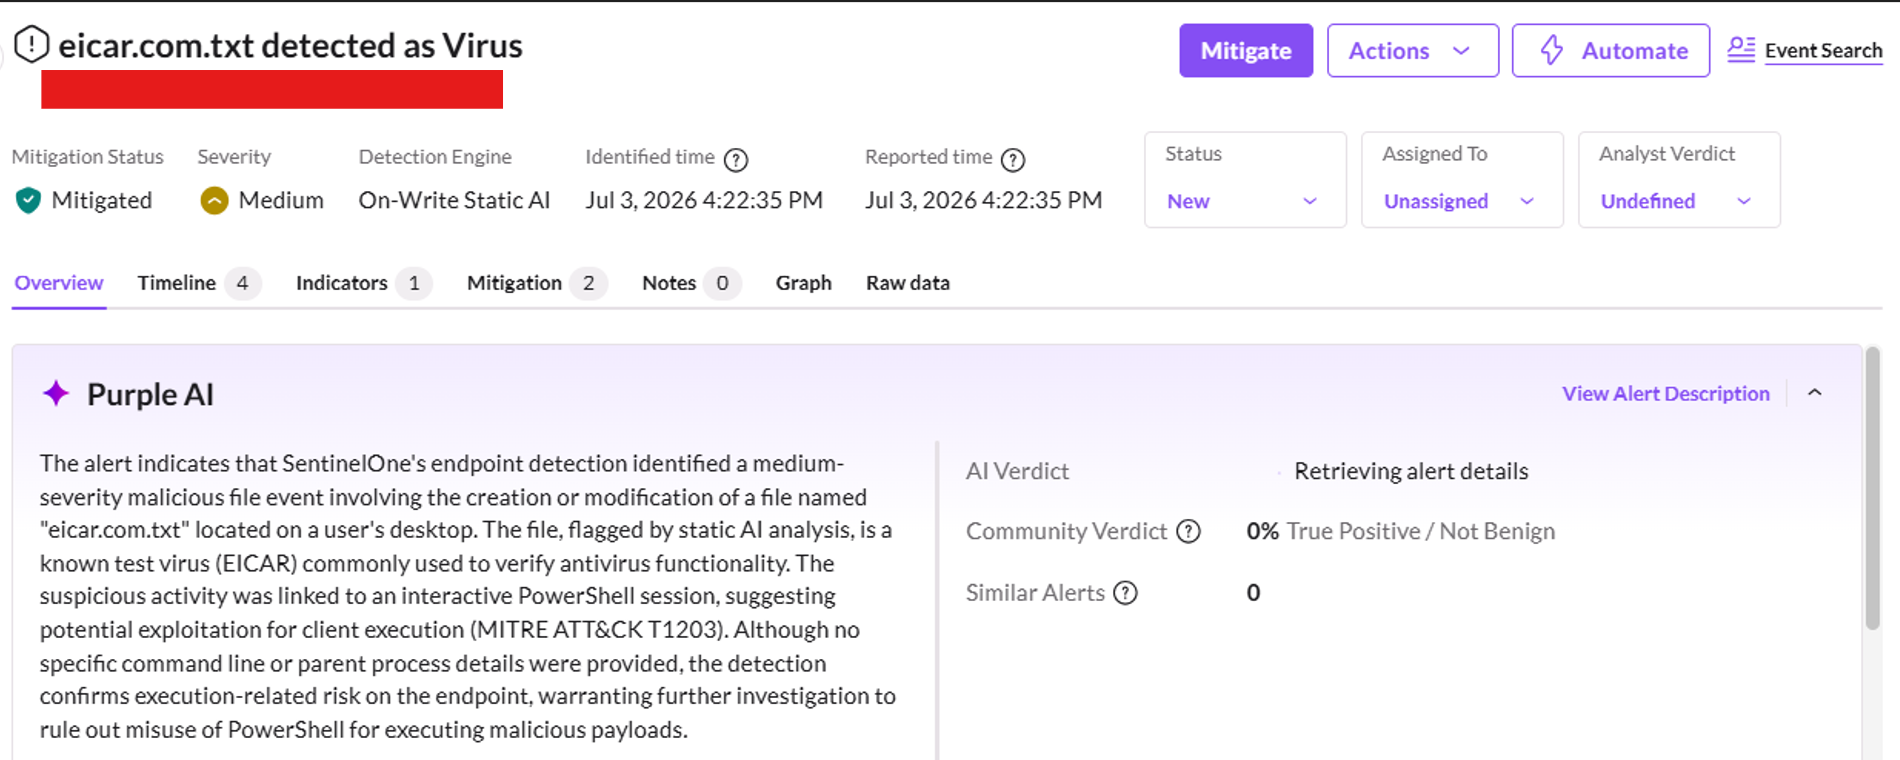Open the Mitigation tab
Image resolution: width=1900 pixels, height=760 pixels.
(x=536, y=283)
